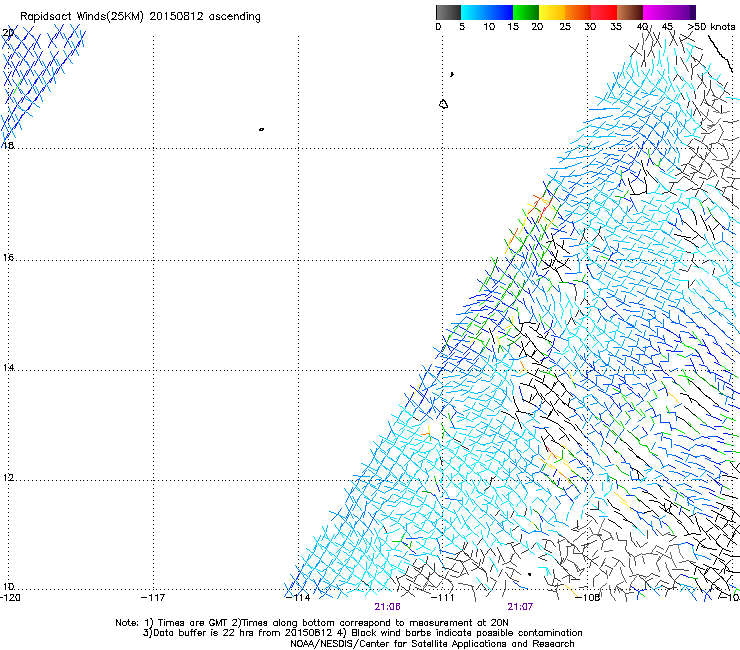Click the 'Times are GMT' note line
740x650 pixels.
pyautogui.click(x=312, y=623)
